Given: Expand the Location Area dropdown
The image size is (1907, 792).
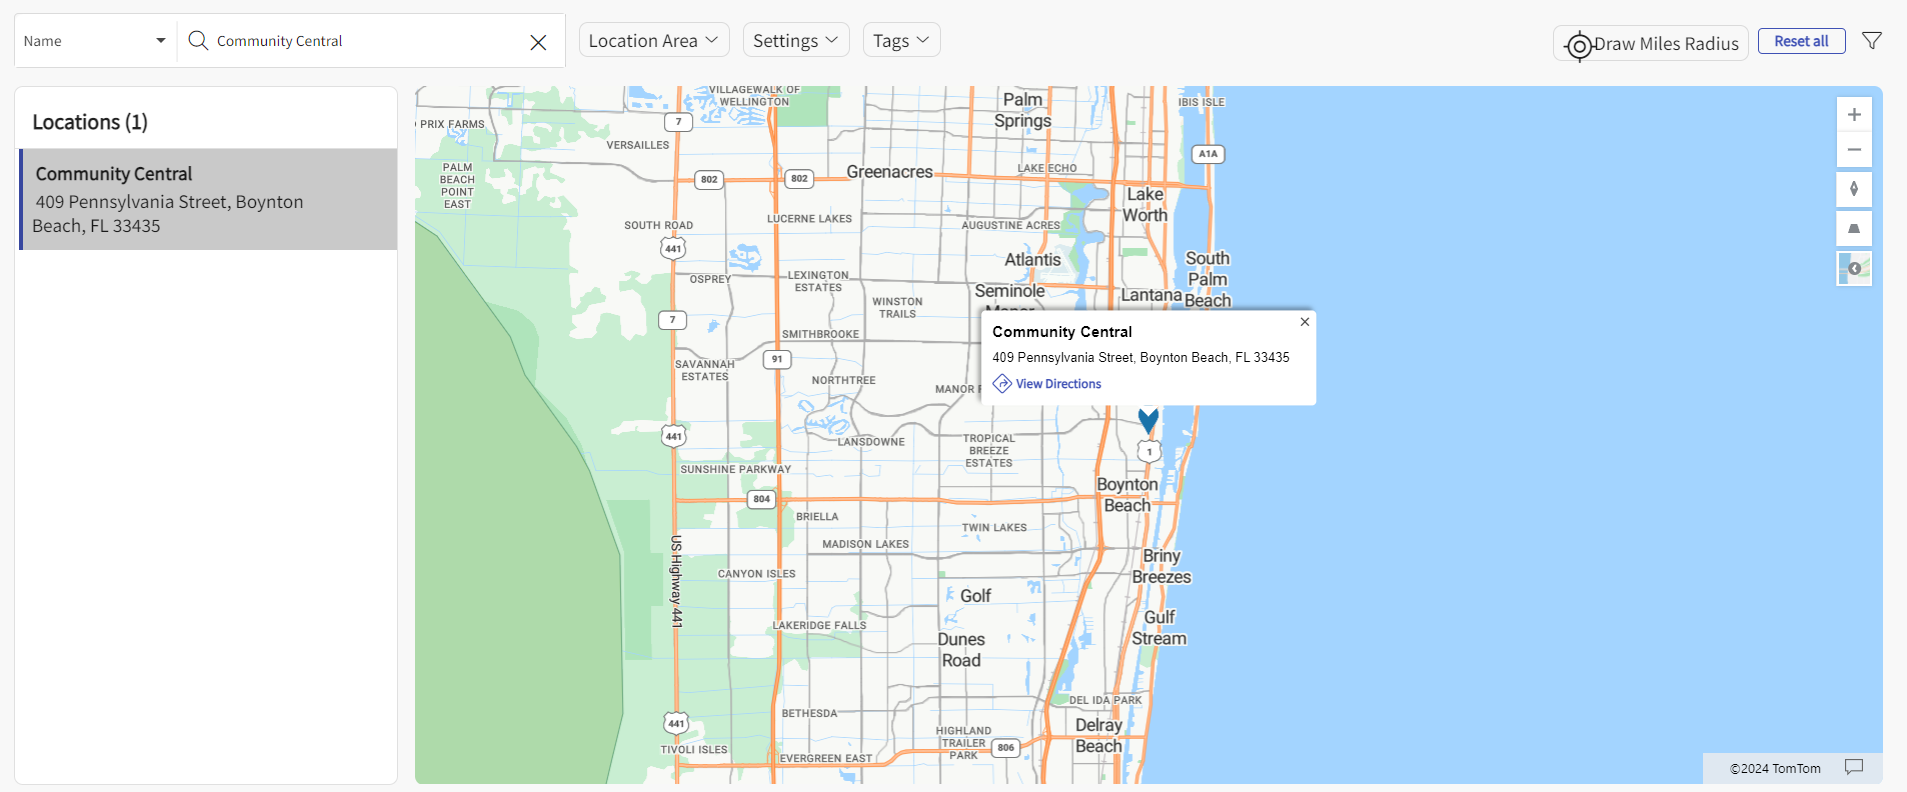Looking at the screenshot, I should 653,41.
